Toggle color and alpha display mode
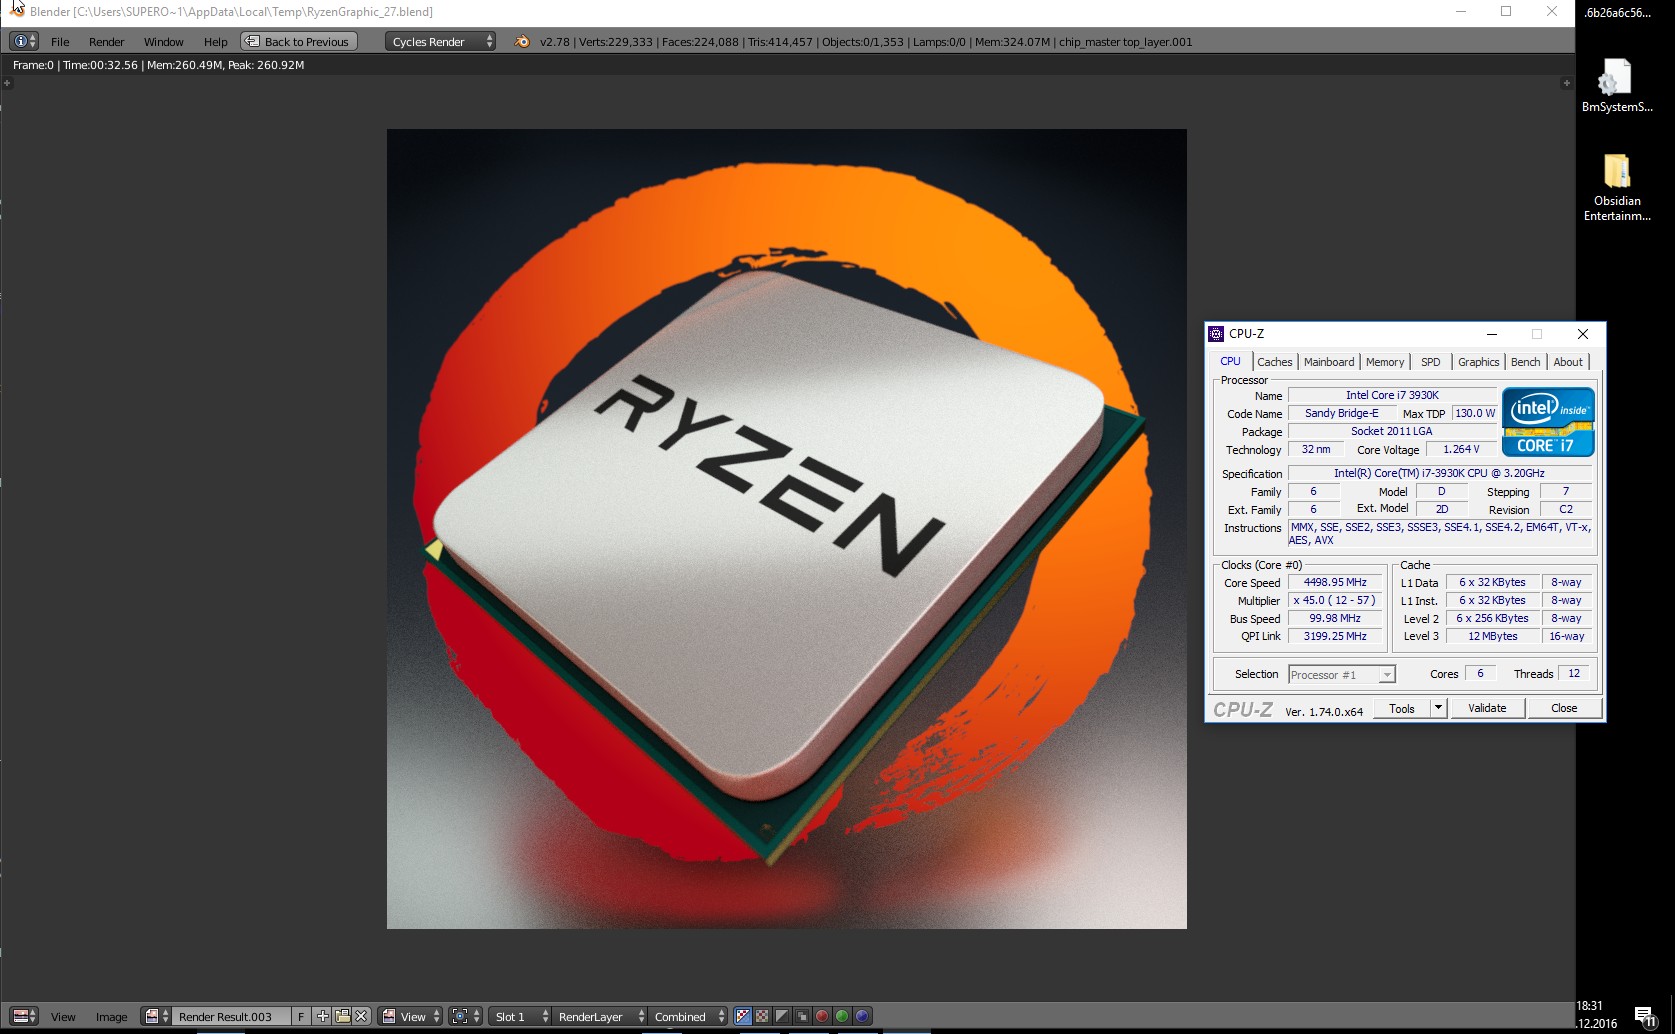Viewport: 1675px width, 1034px height. click(x=742, y=1016)
